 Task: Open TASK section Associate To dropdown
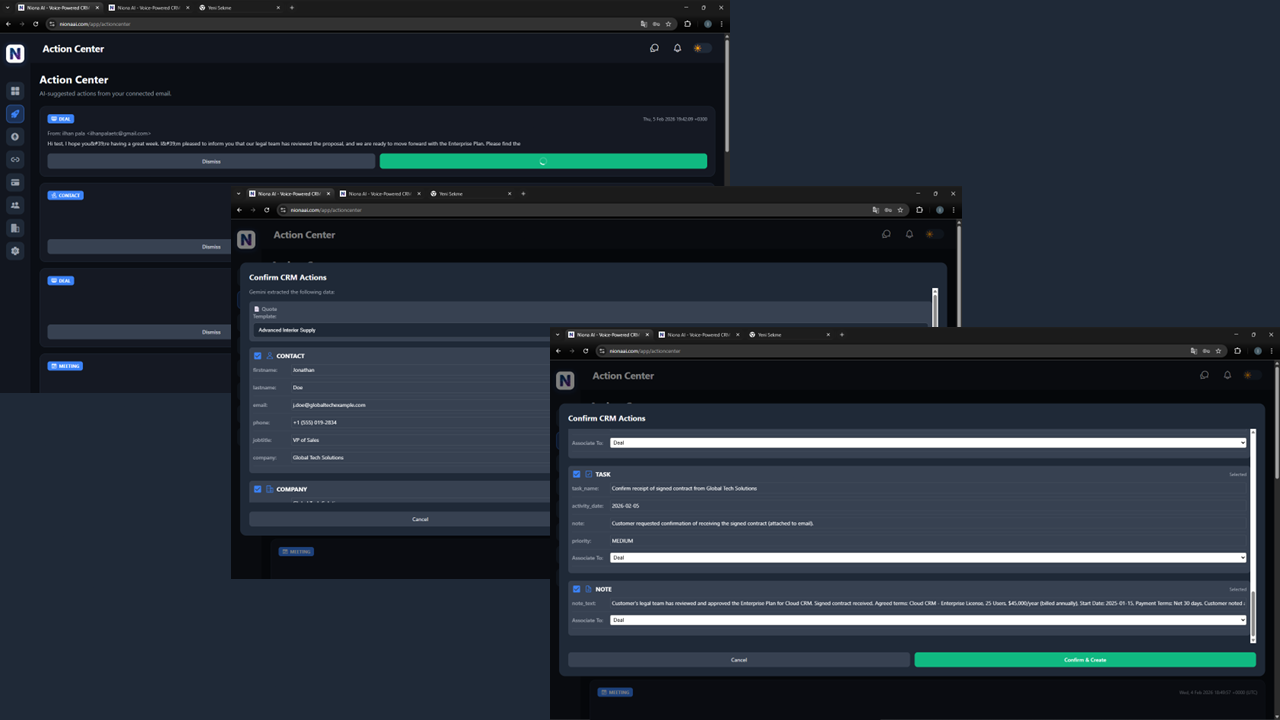(x=928, y=558)
